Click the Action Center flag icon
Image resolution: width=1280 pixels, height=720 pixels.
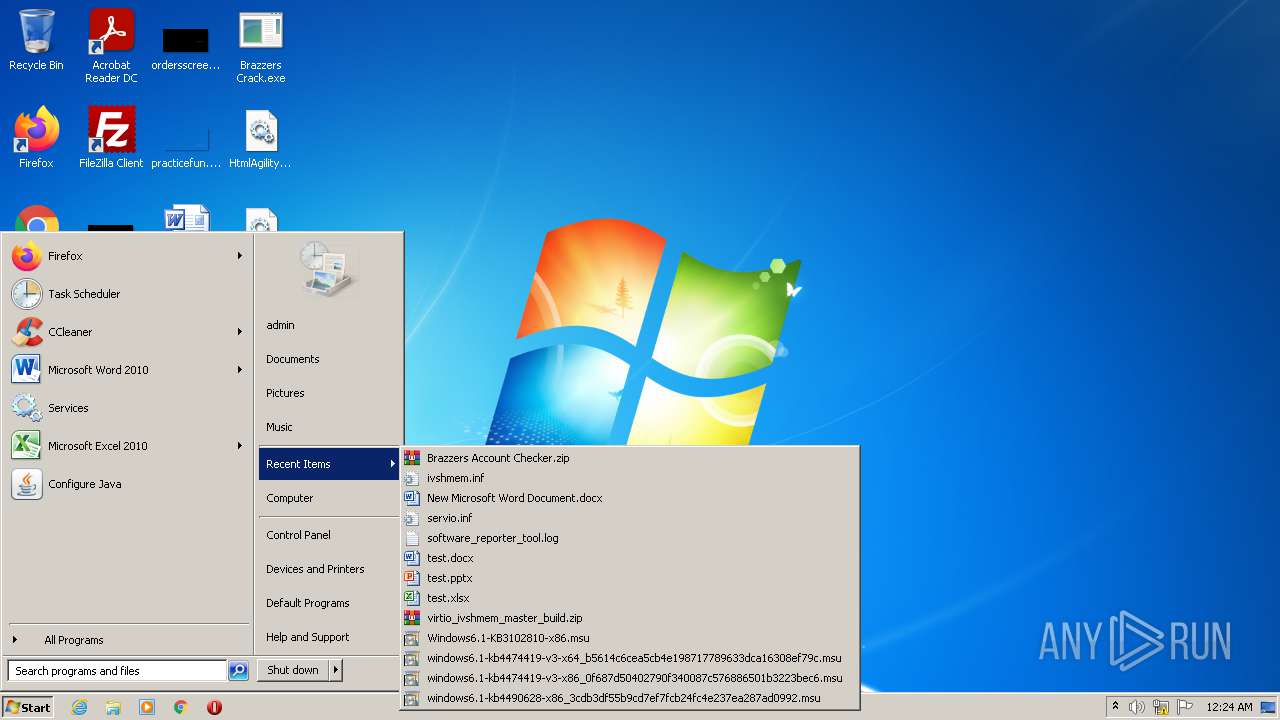pyautogui.click(x=1184, y=707)
